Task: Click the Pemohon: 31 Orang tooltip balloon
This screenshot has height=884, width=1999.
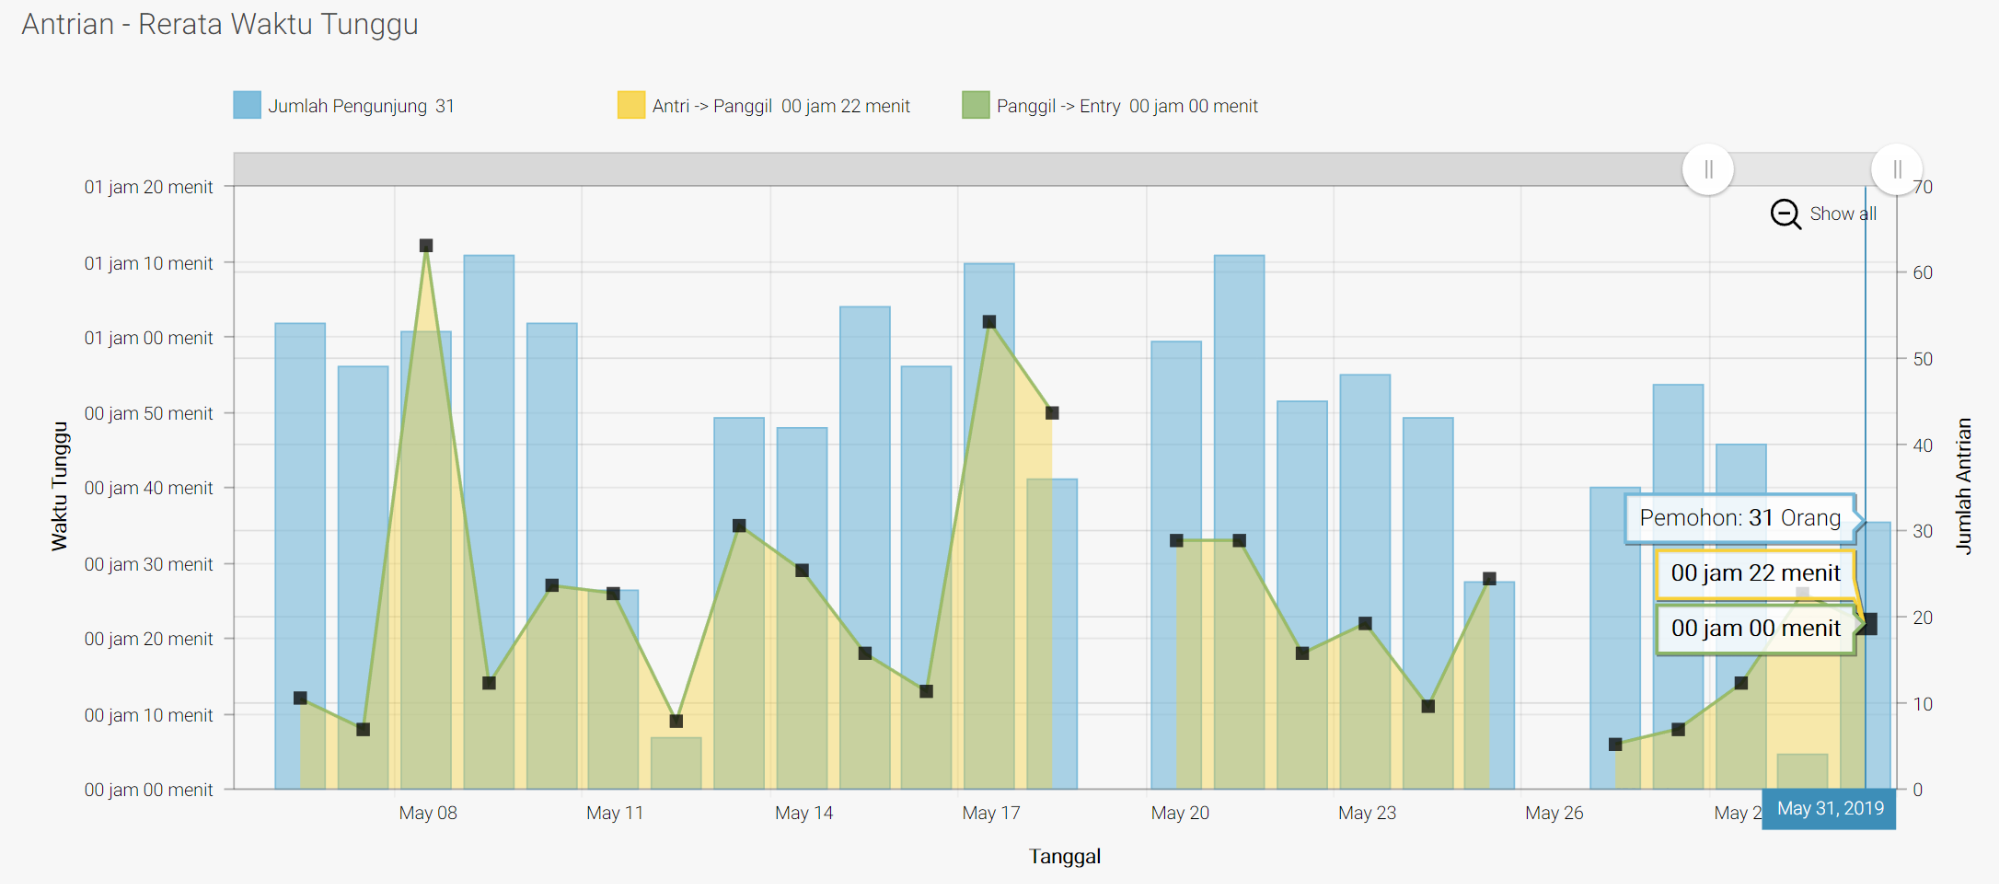Action: (1739, 518)
